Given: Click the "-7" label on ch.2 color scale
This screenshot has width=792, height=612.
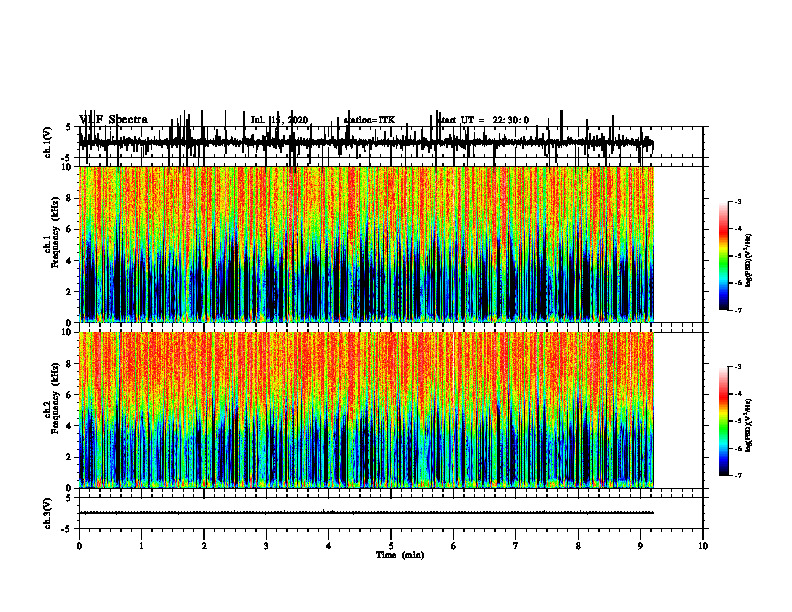Looking at the screenshot, I should [737, 475].
